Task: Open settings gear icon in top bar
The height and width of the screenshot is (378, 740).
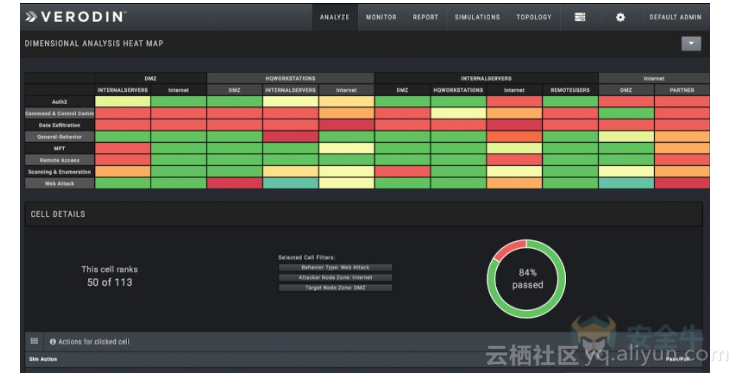Action: tap(620, 17)
